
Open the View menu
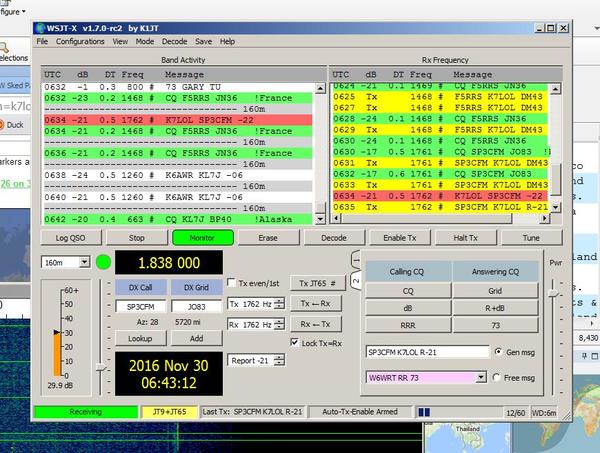(120, 41)
